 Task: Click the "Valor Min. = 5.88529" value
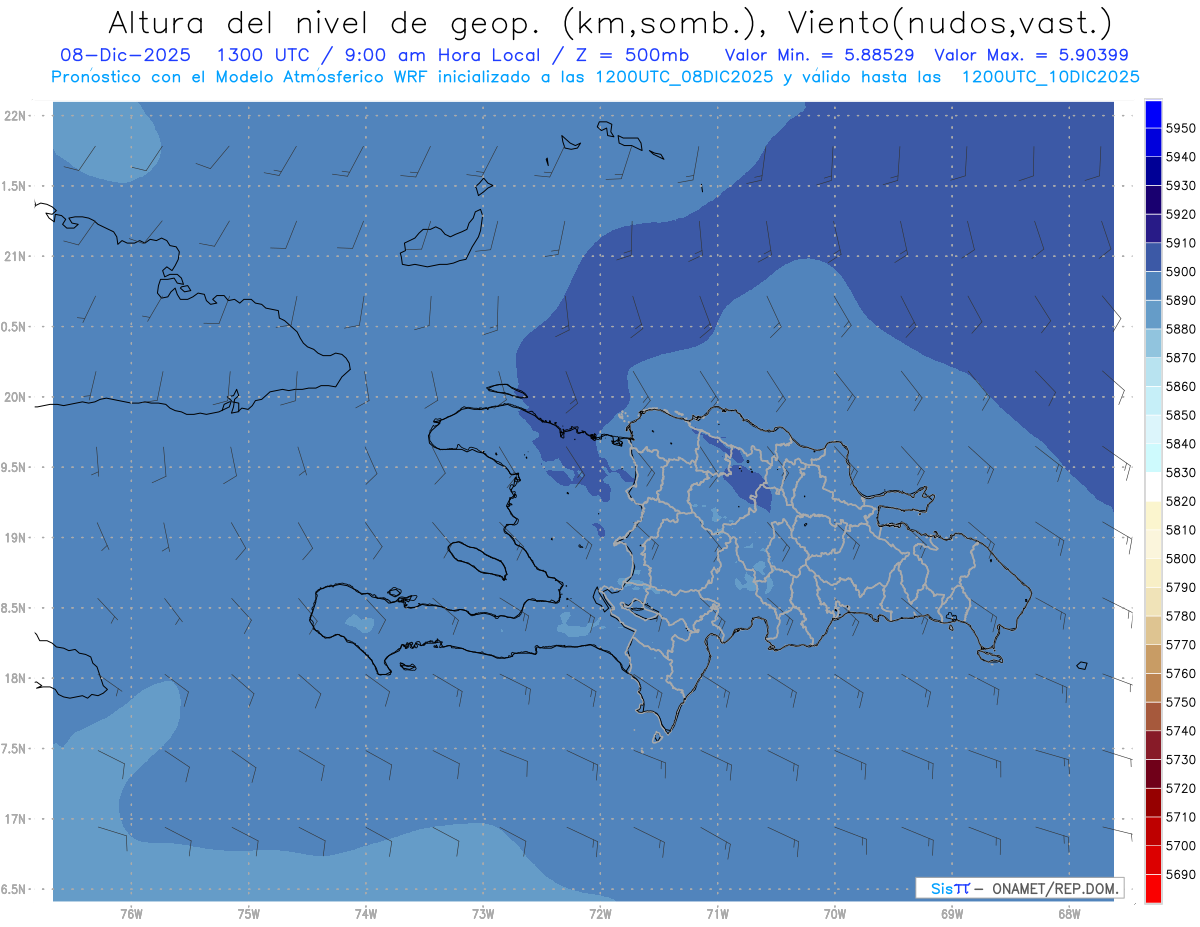(x=819, y=55)
